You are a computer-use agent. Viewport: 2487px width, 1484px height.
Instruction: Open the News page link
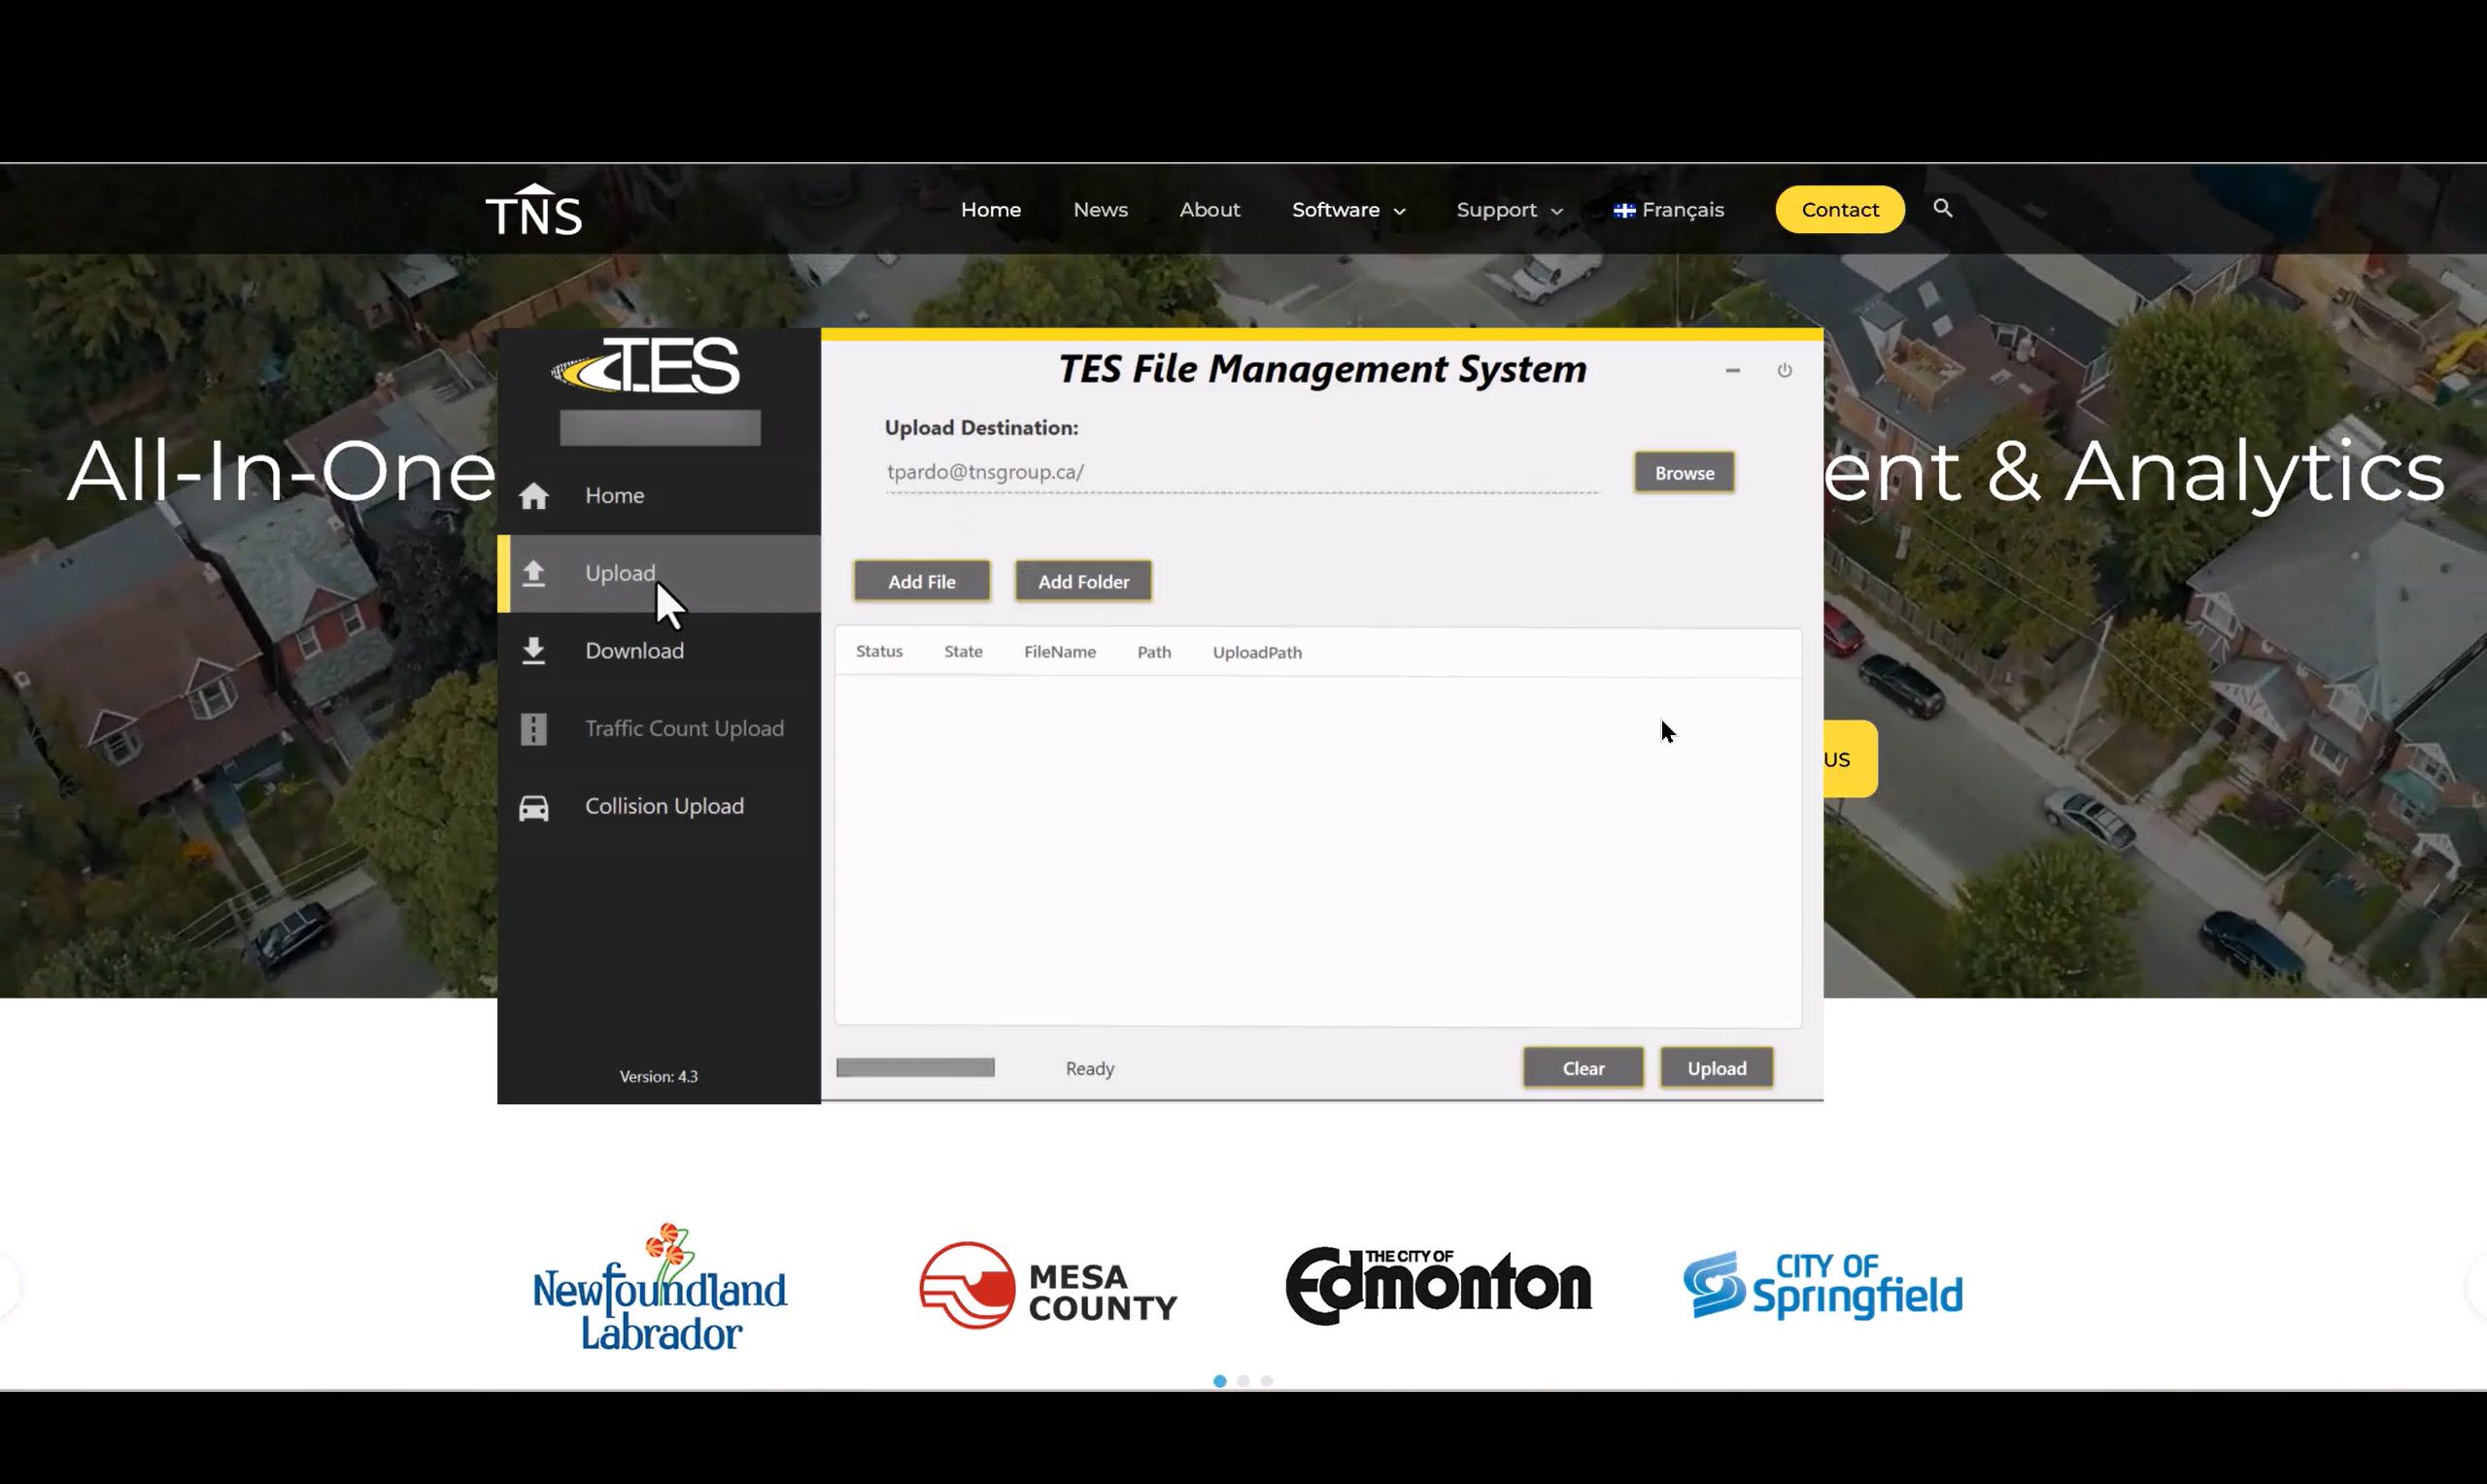point(1100,210)
